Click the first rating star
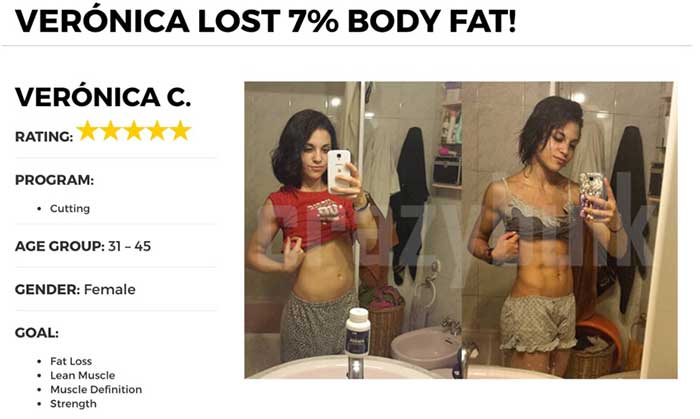This screenshot has height=419, width=700. tap(88, 131)
